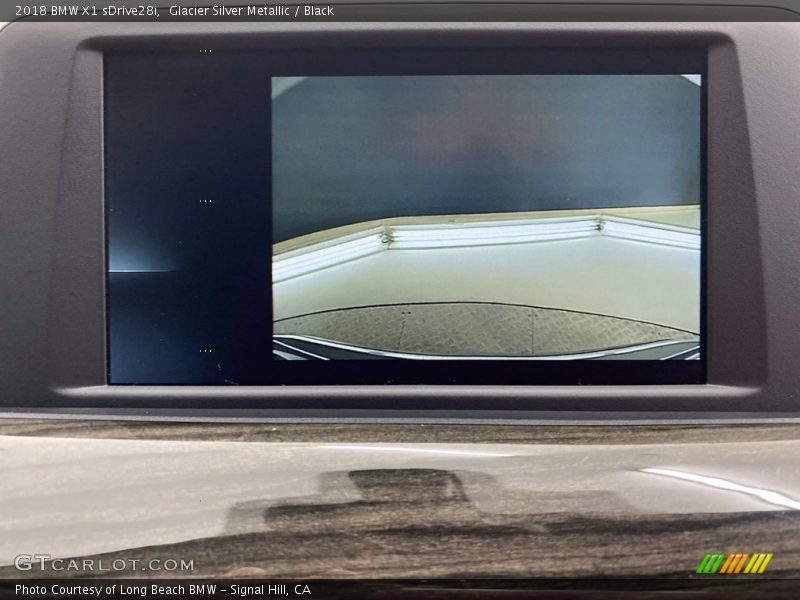Click the "2018 BMW X1 sDrive28i" title text
The width and height of the screenshot is (800, 600).
[86, 11]
